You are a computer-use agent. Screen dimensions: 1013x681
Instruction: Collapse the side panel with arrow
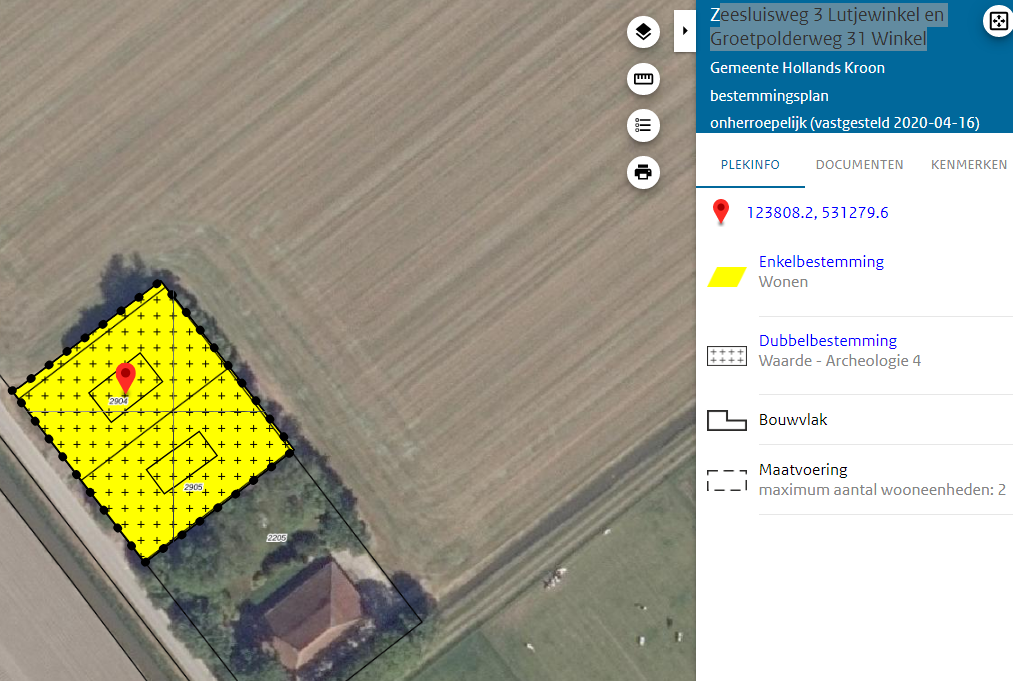pyautogui.click(x=685, y=31)
